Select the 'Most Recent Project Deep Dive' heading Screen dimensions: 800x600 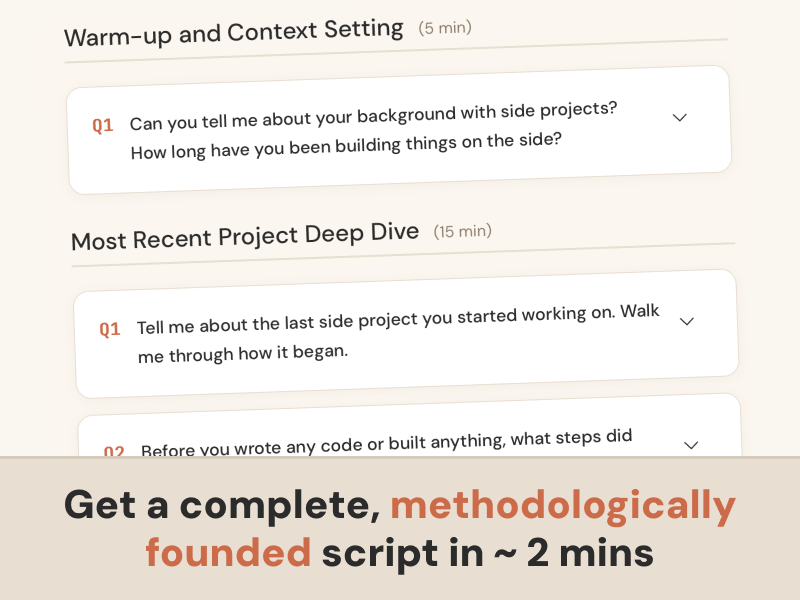coord(245,237)
